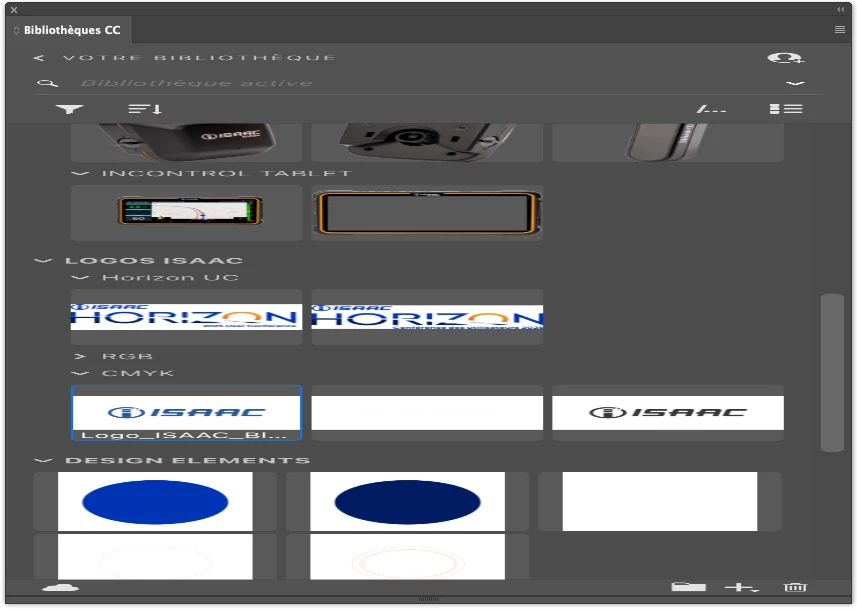Click the search magnifier icon

pos(47,83)
